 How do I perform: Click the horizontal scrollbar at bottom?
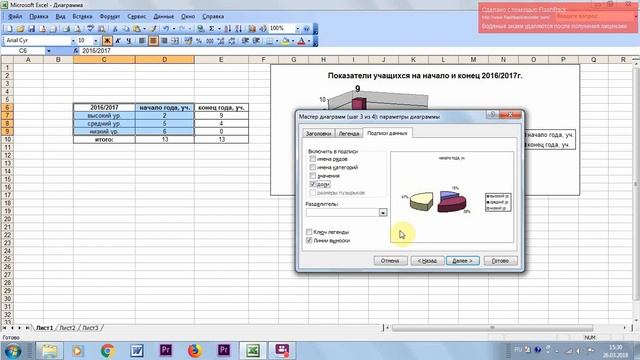pos(492,328)
